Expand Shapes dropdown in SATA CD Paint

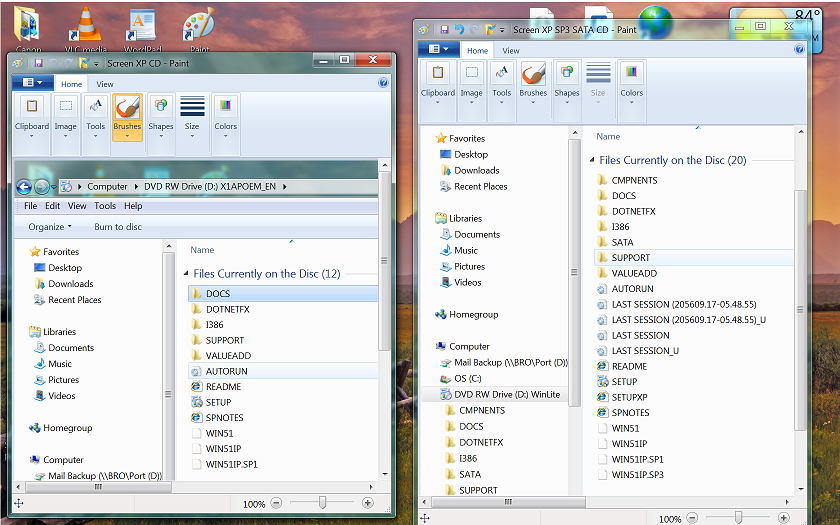[567, 102]
